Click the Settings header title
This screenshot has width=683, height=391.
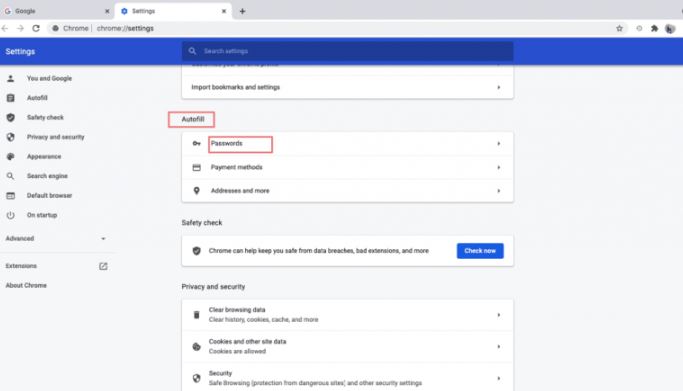point(20,51)
